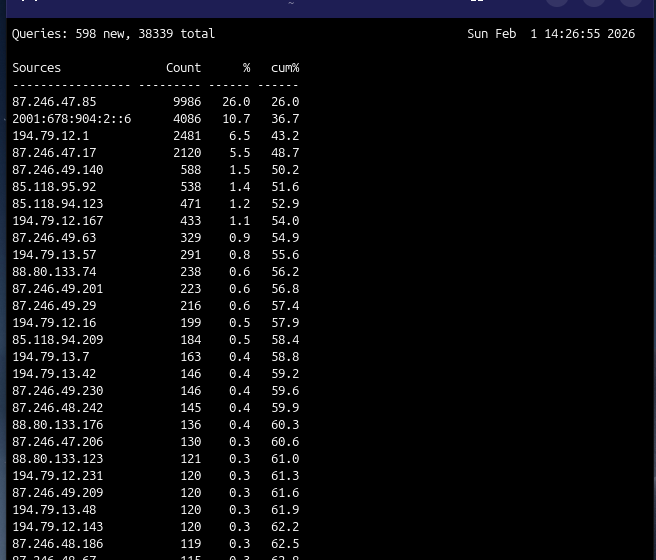Click the Sources column header
The image size is (656, 560).
click(x=36, y=68)
